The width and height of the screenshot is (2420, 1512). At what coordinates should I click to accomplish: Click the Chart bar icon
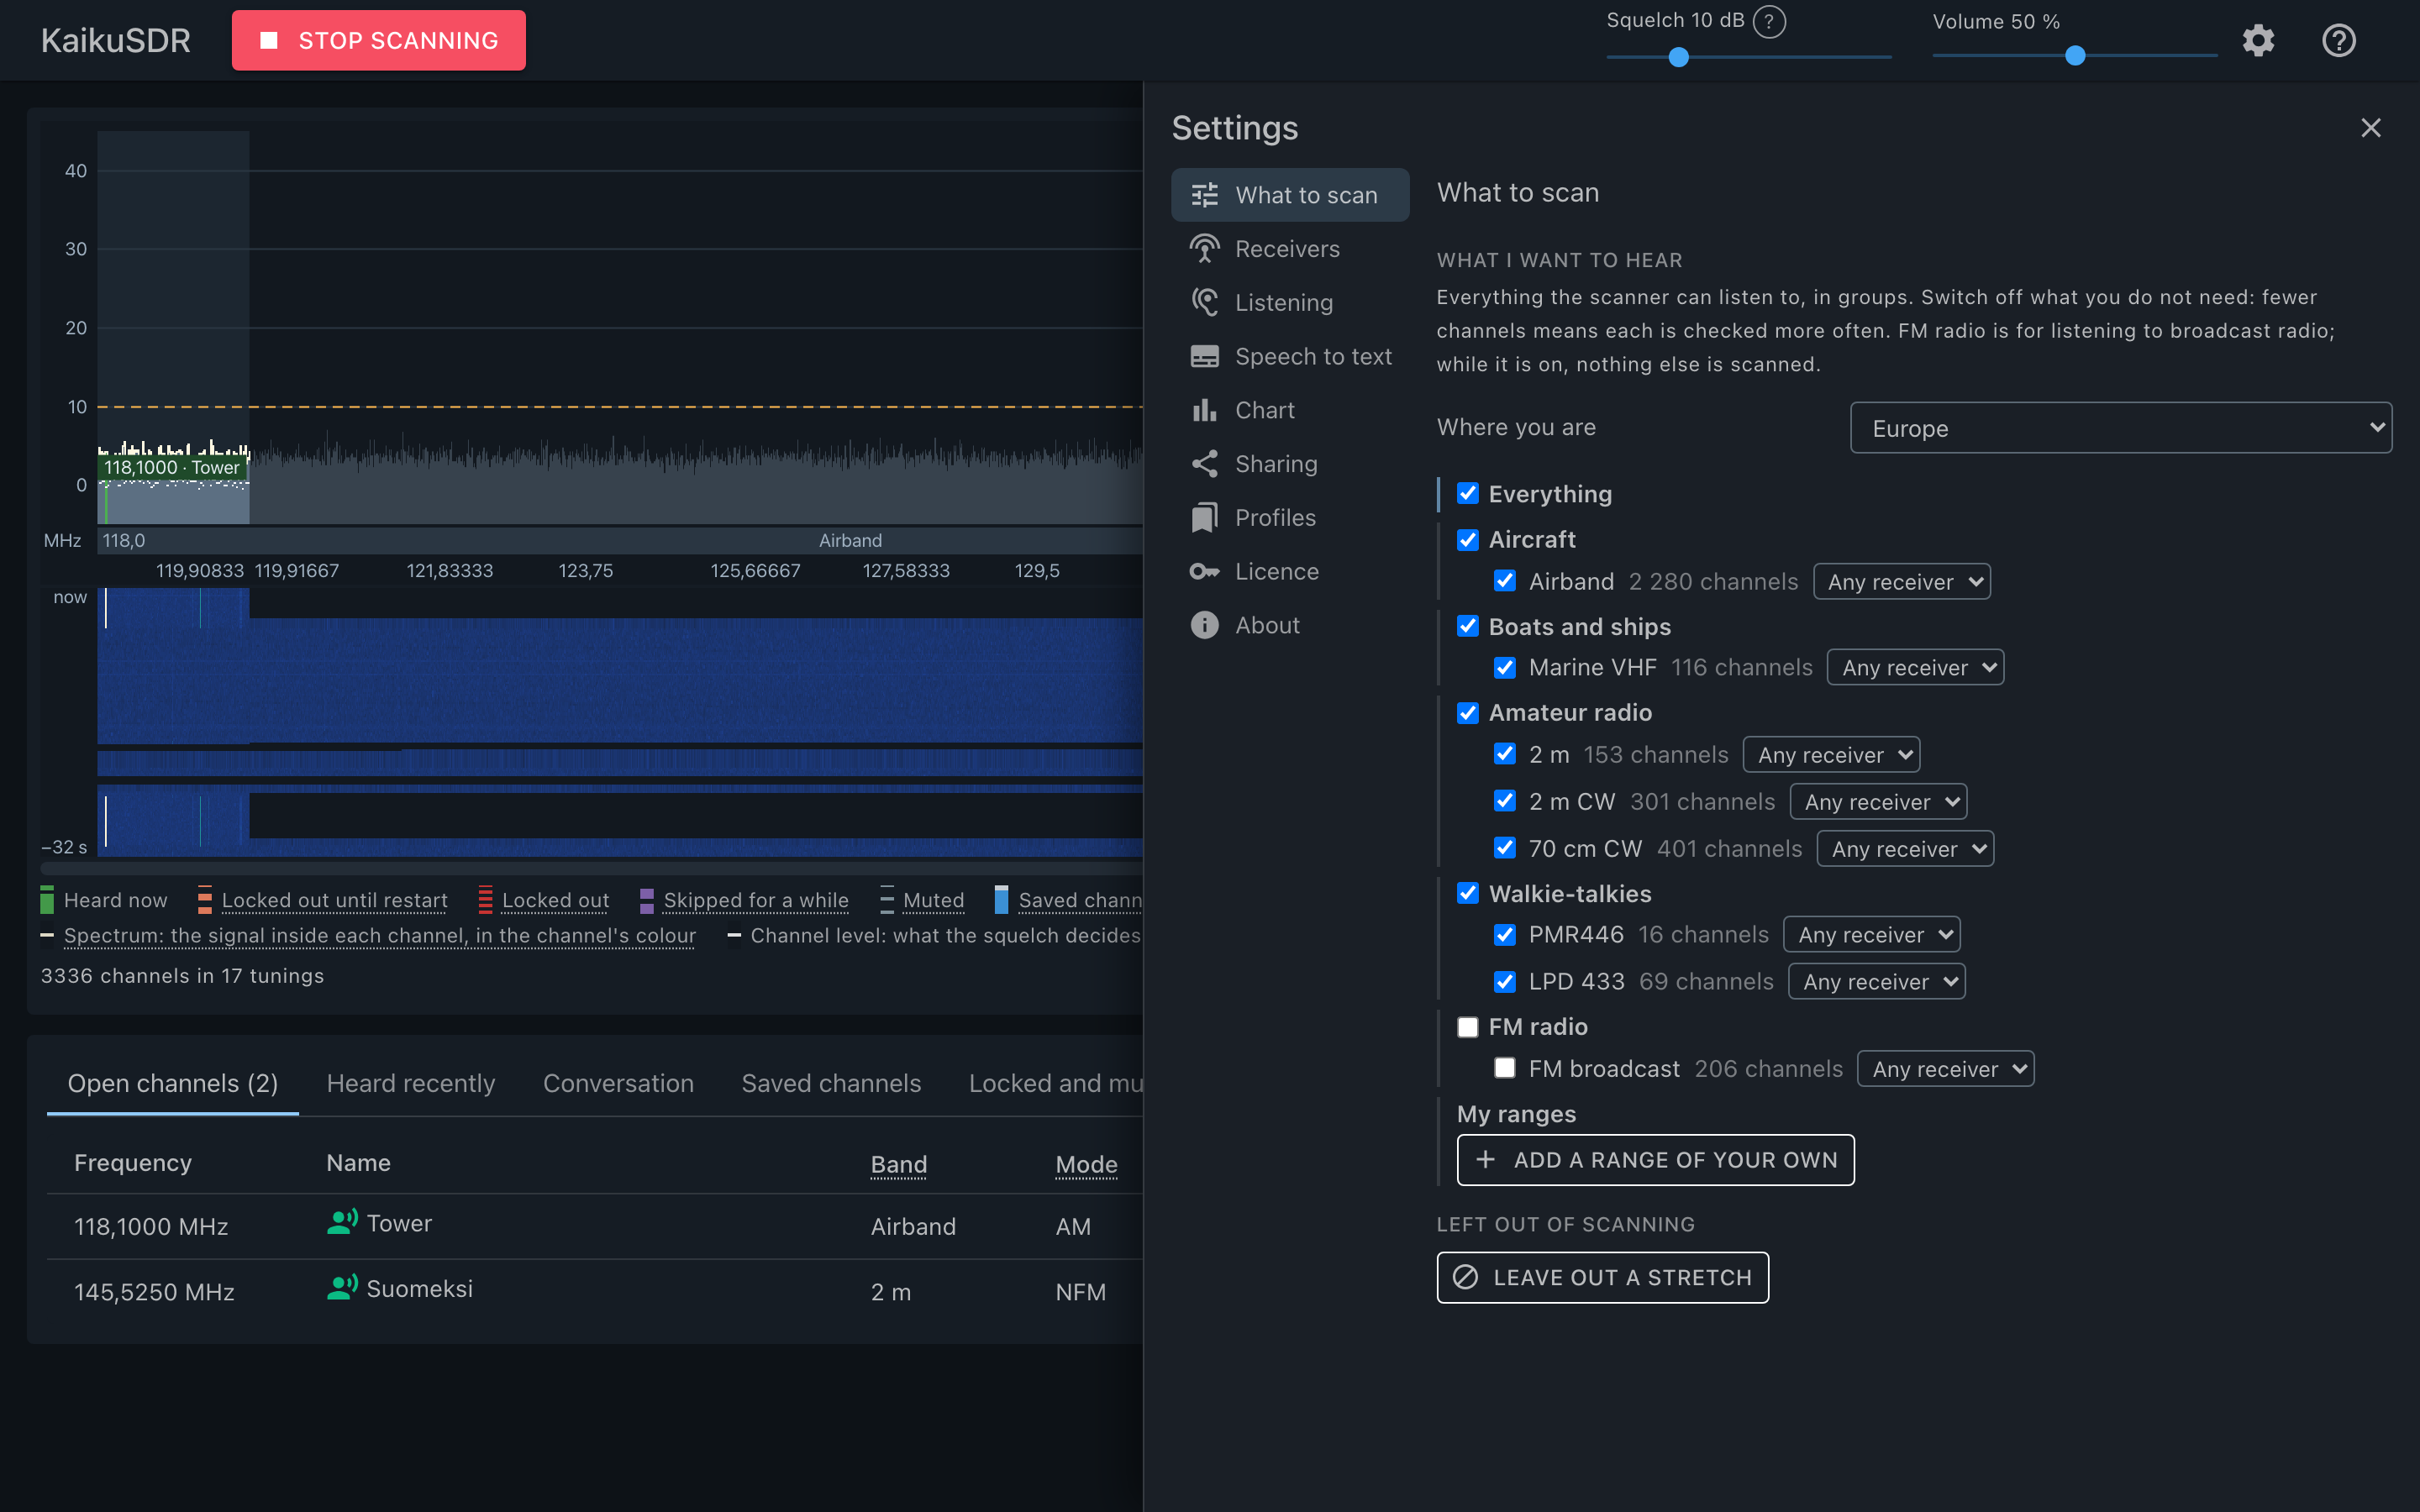pos(1204,411)
